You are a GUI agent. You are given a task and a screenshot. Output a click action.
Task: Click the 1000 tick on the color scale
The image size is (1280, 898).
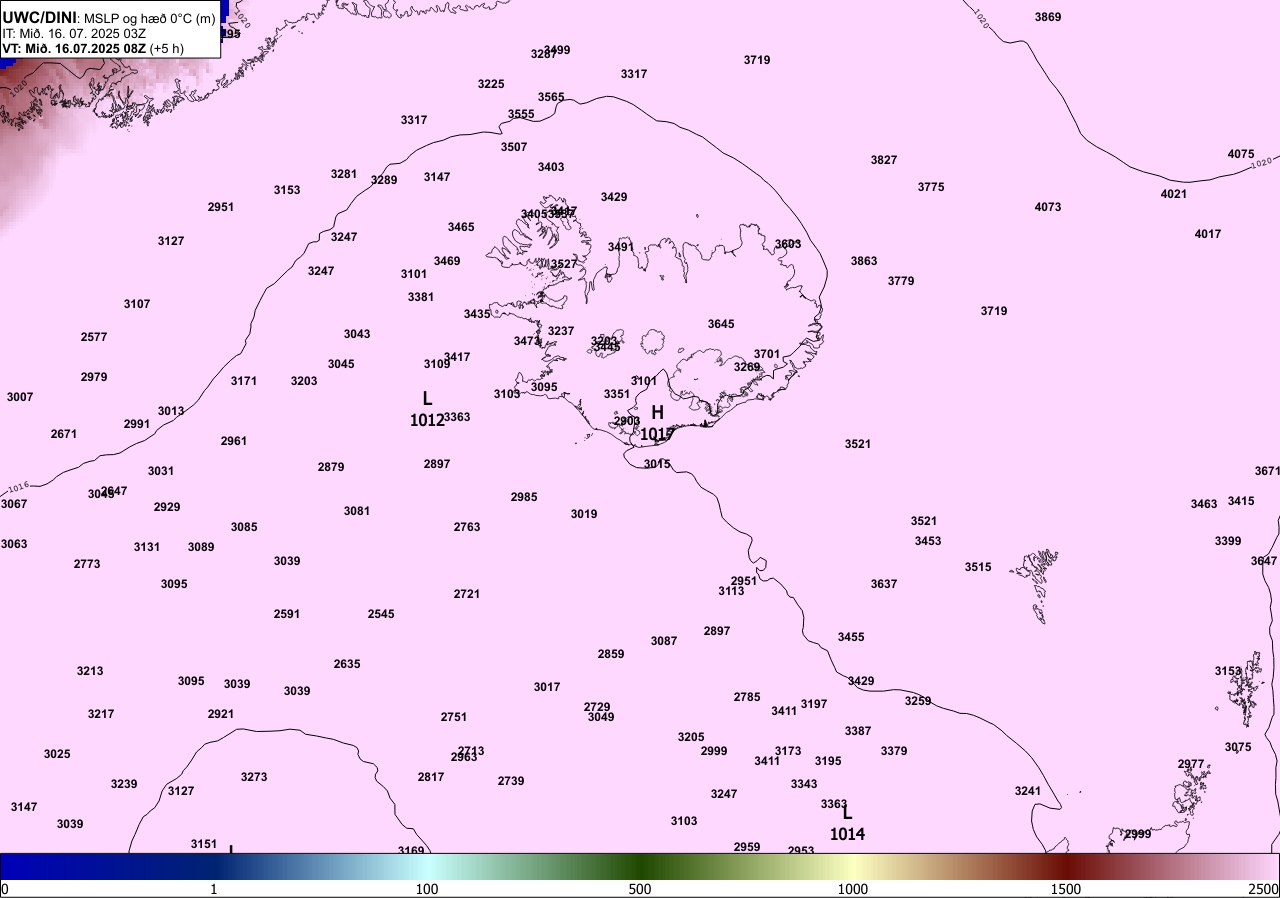[853, 889]
